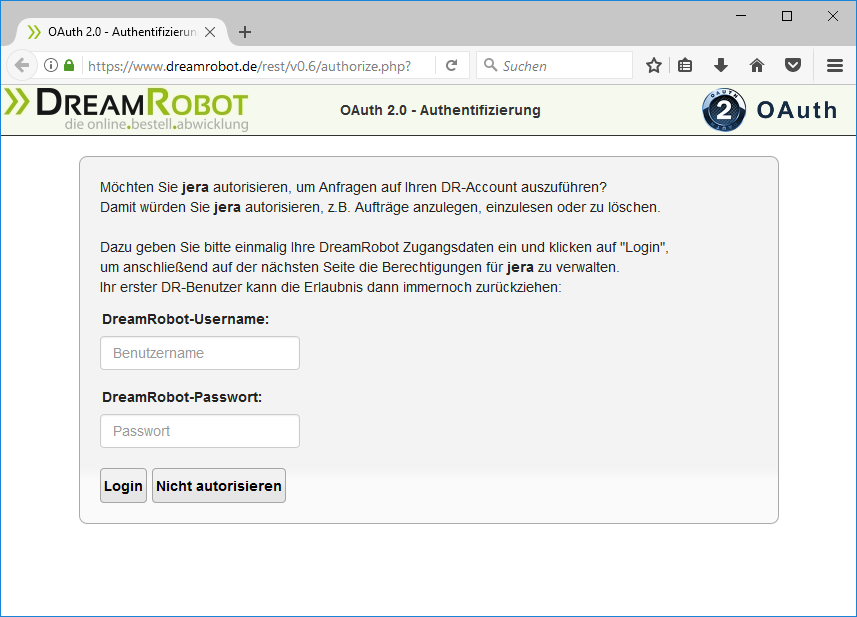
Task: Close the OAuth 2.0 browser tab
Action: tap(210, 32)
